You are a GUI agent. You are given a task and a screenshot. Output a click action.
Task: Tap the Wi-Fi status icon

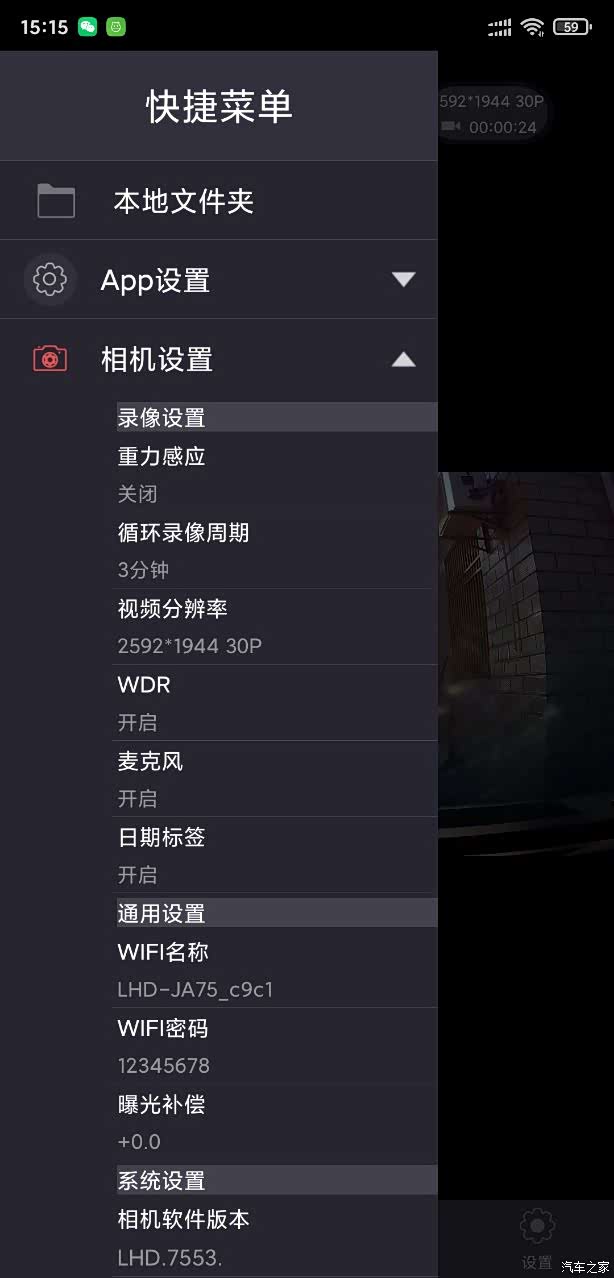pyautogui.click(x=532, y=27)
